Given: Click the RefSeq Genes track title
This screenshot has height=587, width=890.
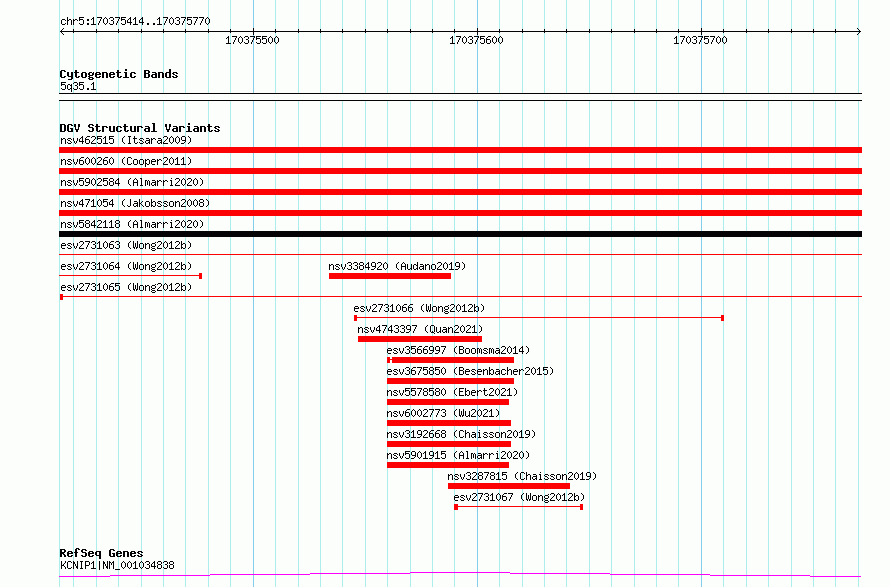Looking at the screenshot, I should click(101, 553).
